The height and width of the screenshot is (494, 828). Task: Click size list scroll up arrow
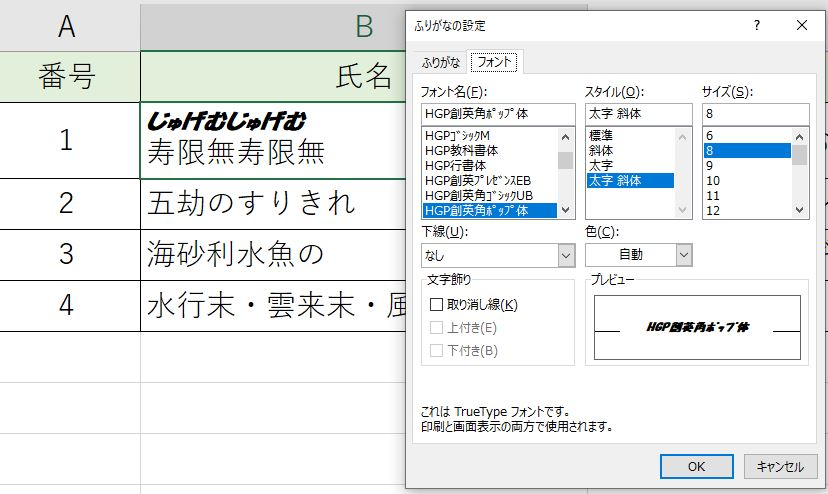point(799,137)
